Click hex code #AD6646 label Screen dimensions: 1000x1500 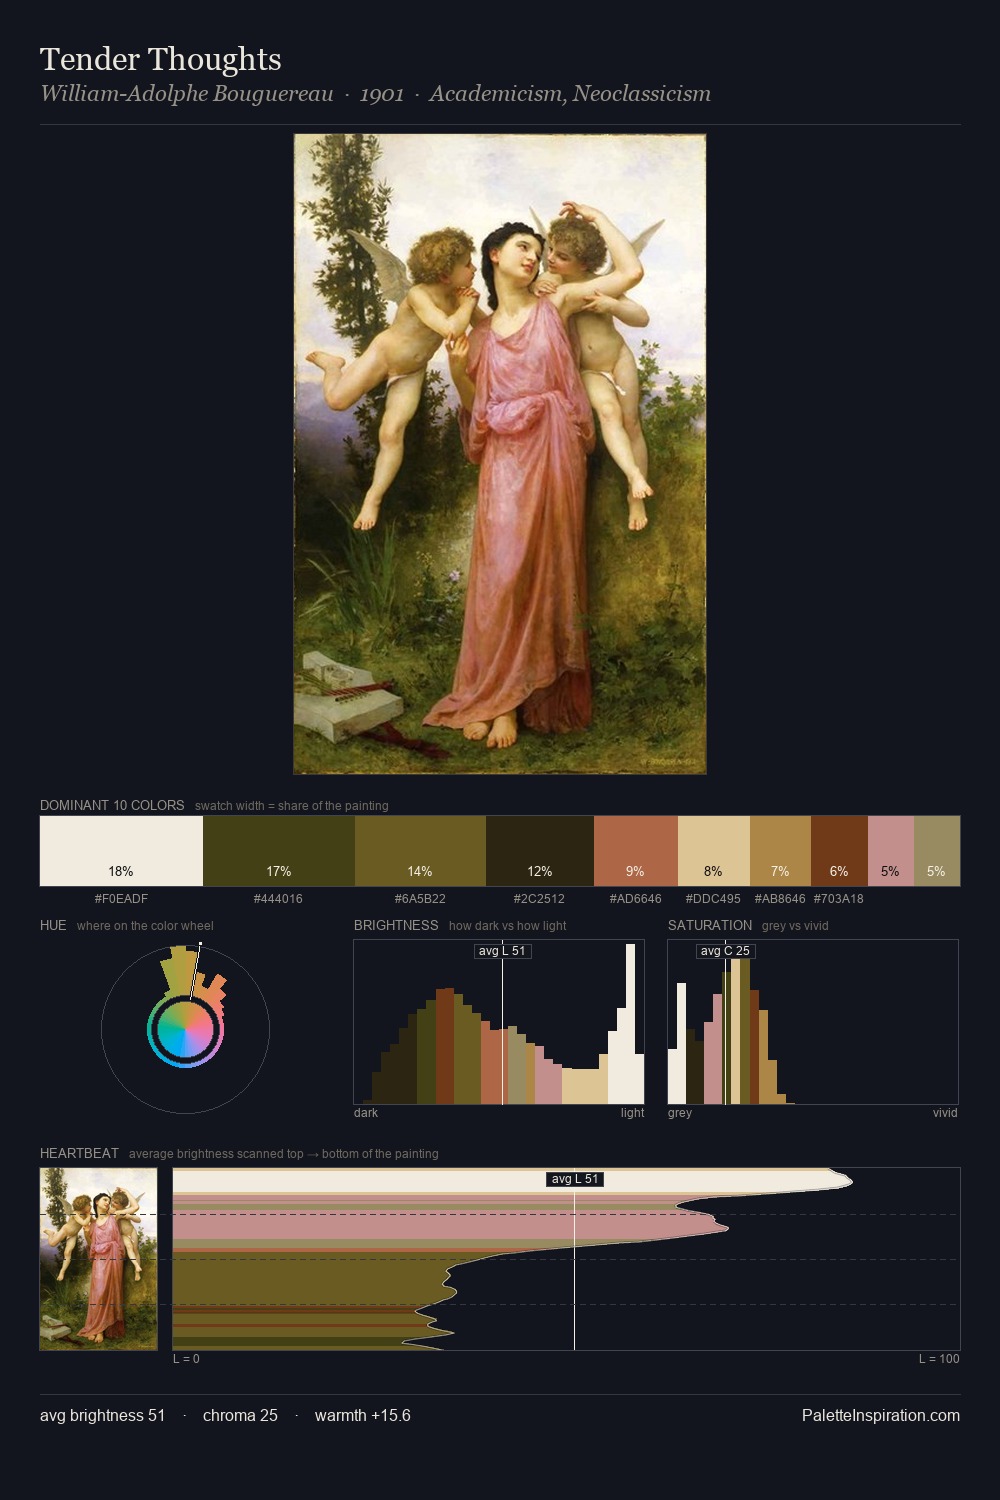coord(635,898)
